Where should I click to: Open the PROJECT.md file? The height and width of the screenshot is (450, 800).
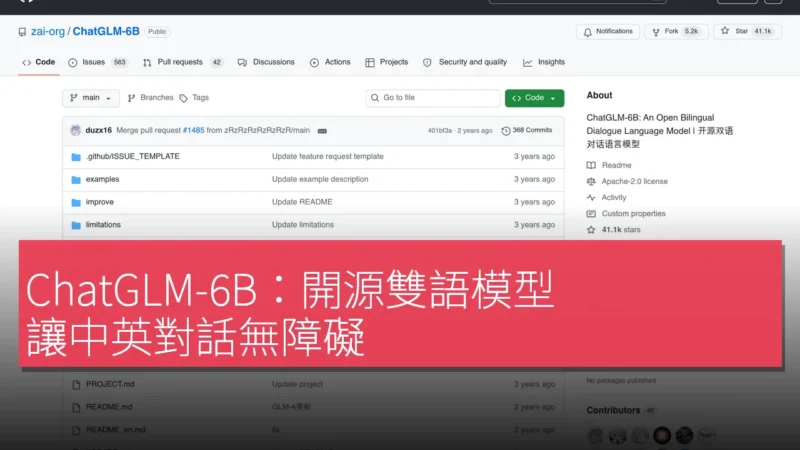[x=110, y=384]
